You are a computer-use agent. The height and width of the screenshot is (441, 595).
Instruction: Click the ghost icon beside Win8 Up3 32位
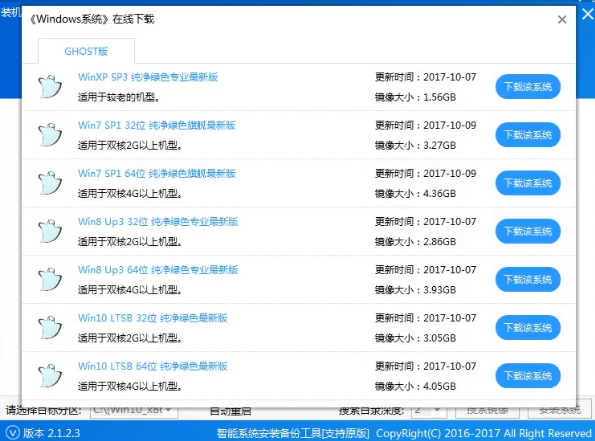click(50, 231)
